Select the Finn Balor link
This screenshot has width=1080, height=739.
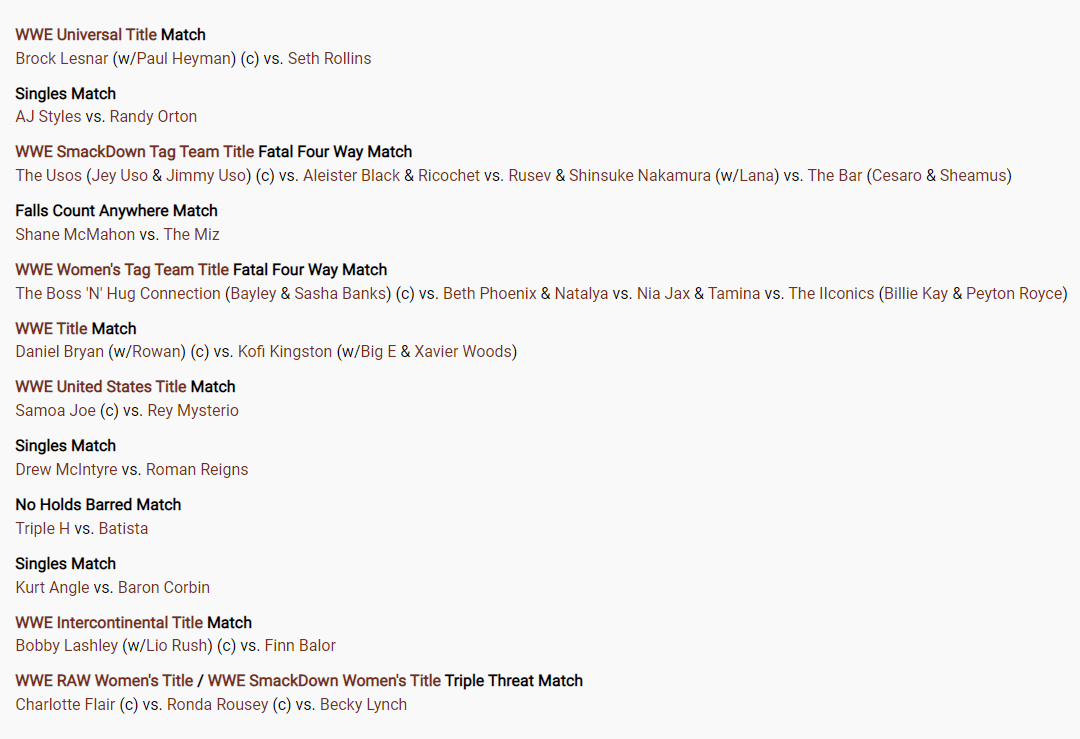[300, 645]
